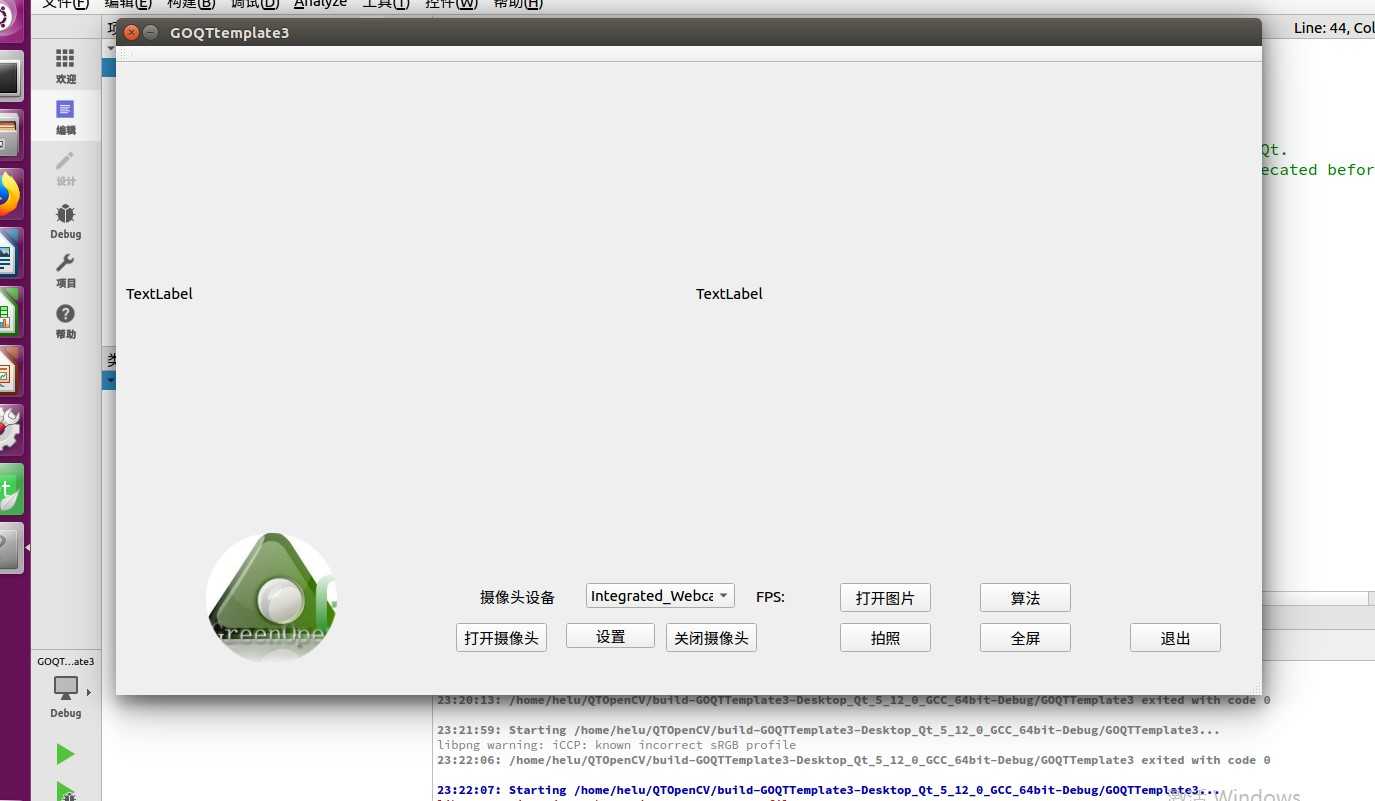This screenshot has height=801, width=1375.
Task: Click the 关闭摄像头 button
Action: 711,637
